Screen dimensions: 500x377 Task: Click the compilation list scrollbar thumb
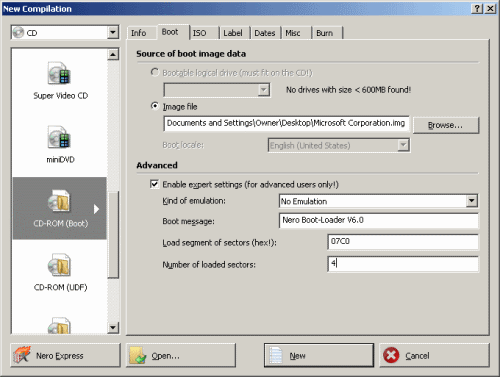click(x=113, y=235)
